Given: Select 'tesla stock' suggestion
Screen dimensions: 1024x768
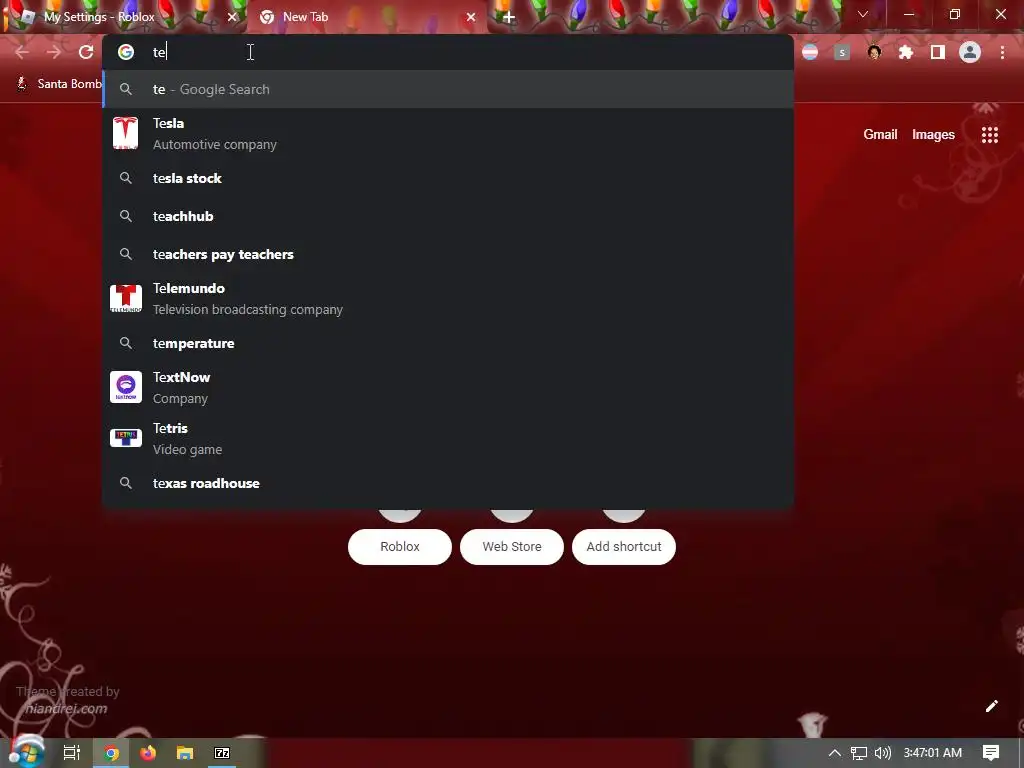Looking at the screenshot, I should (448, 178).
